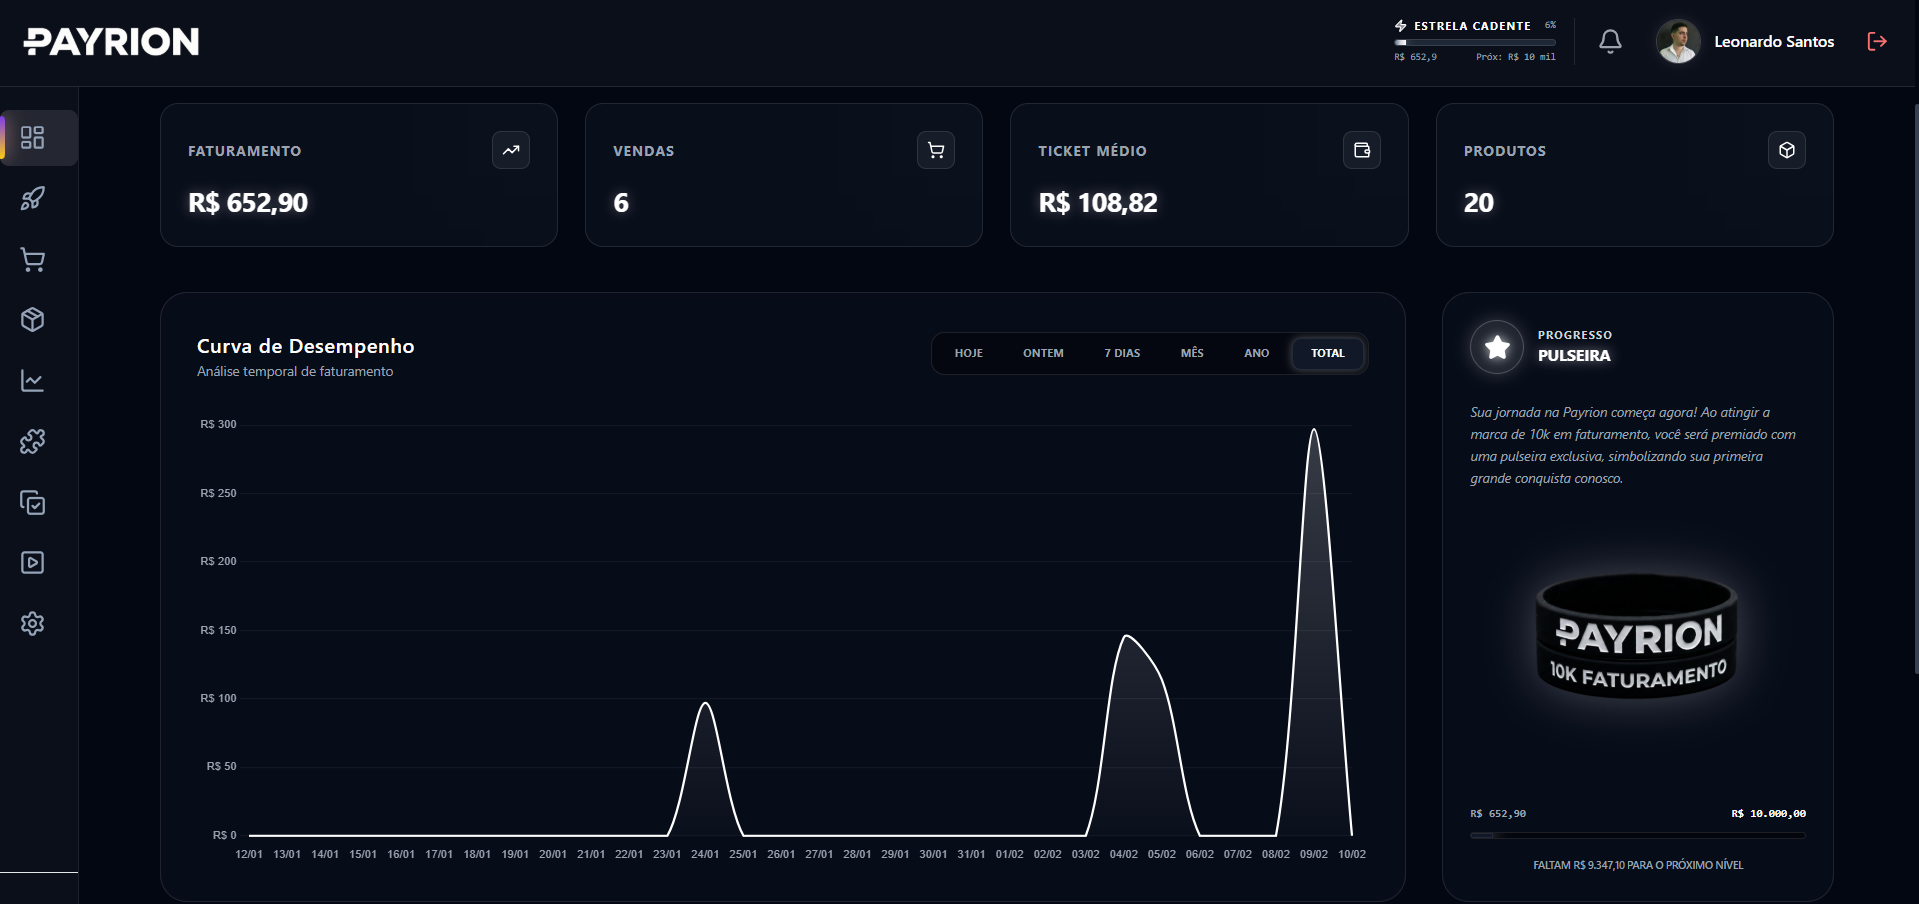Open the checklist icon in the sidebar
The image size is (1919, 904).
33,502
